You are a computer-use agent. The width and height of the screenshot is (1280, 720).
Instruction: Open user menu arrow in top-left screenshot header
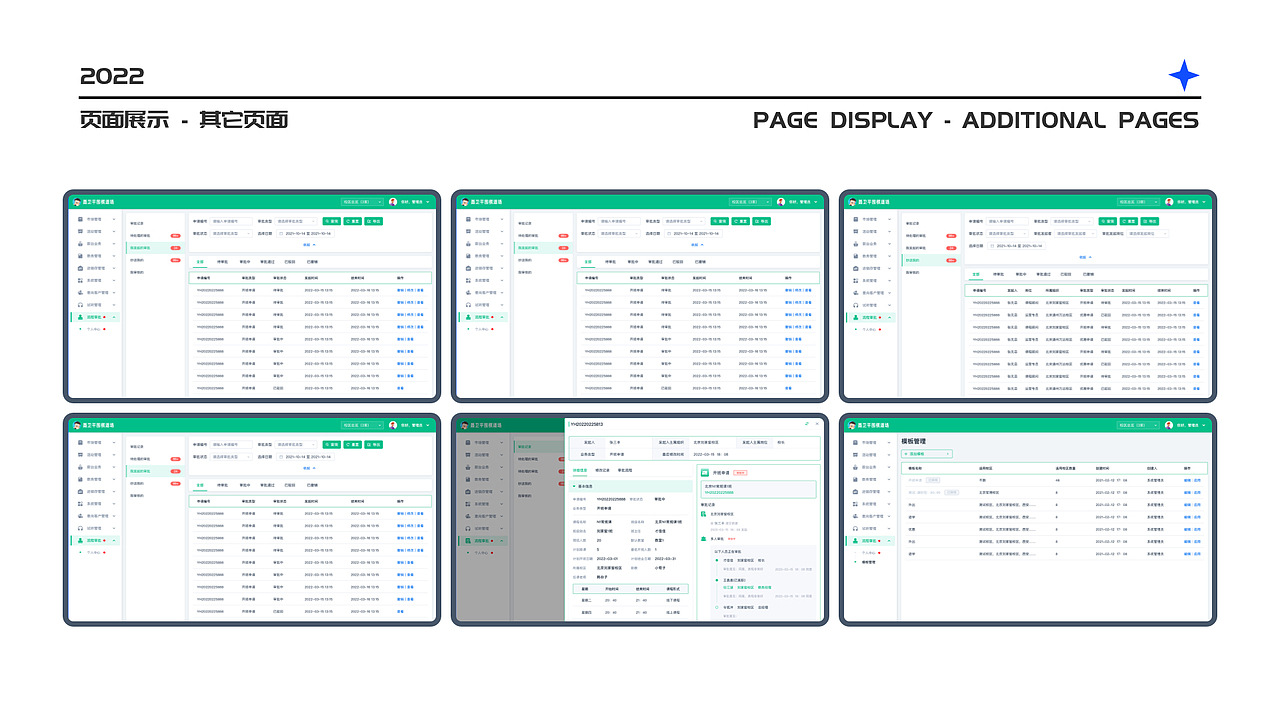(428, 202)
